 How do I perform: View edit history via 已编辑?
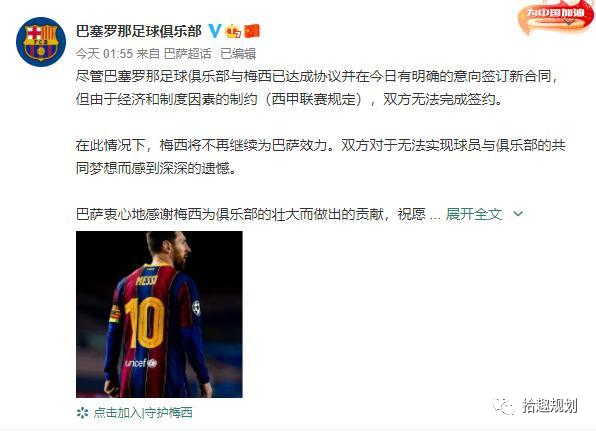(238, 54)
